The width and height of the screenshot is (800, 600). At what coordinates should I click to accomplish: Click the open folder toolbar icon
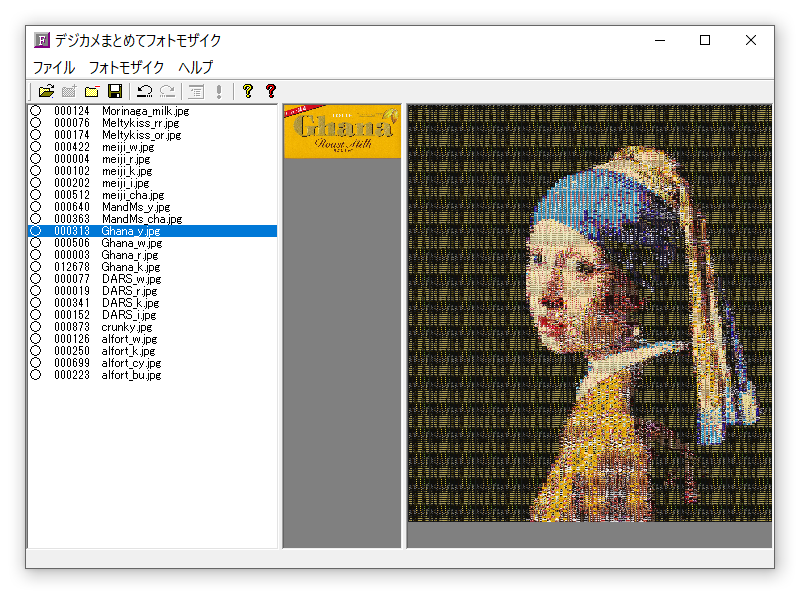pyautogui.click(x=46, y=91)
